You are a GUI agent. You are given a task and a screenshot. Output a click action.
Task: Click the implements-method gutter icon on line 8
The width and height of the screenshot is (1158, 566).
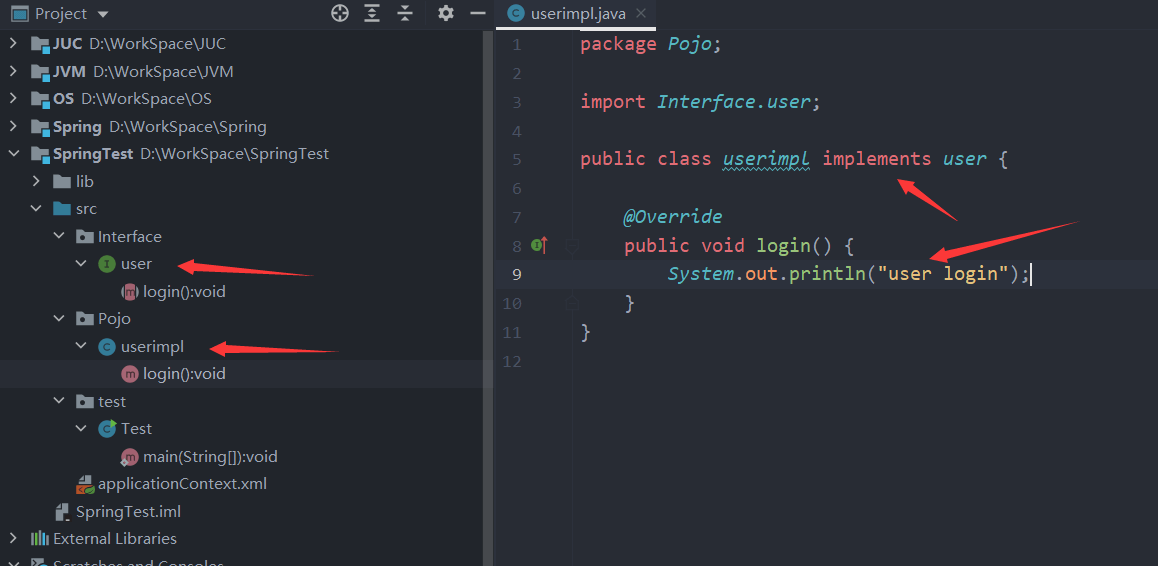pos(540,245)
